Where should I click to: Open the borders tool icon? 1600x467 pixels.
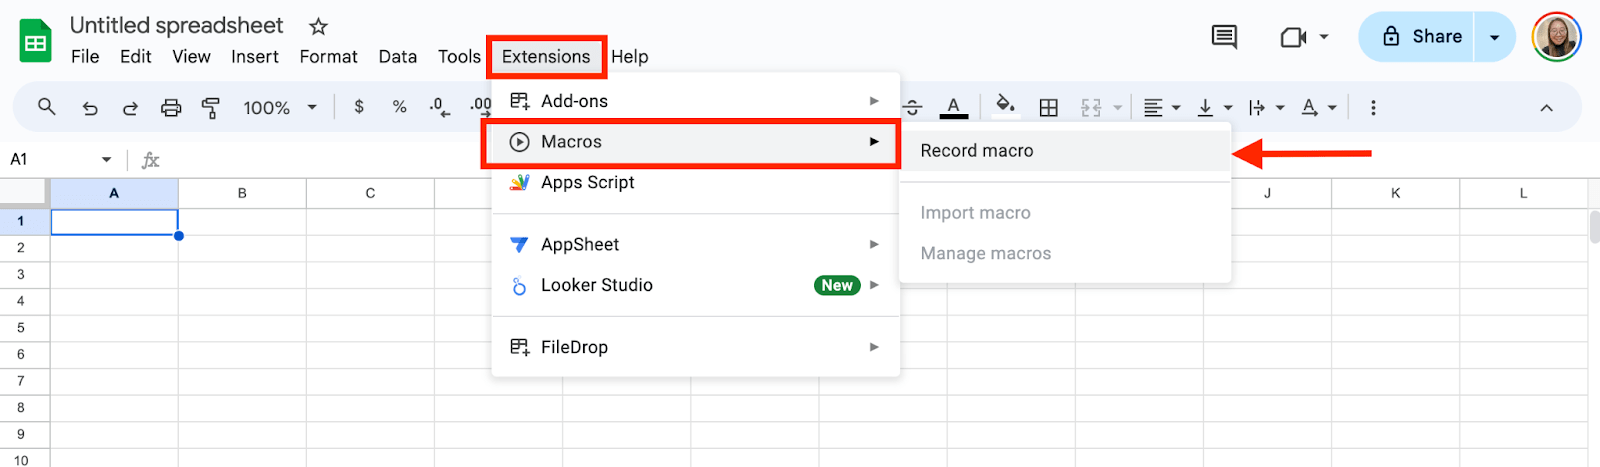point(1048,107)
